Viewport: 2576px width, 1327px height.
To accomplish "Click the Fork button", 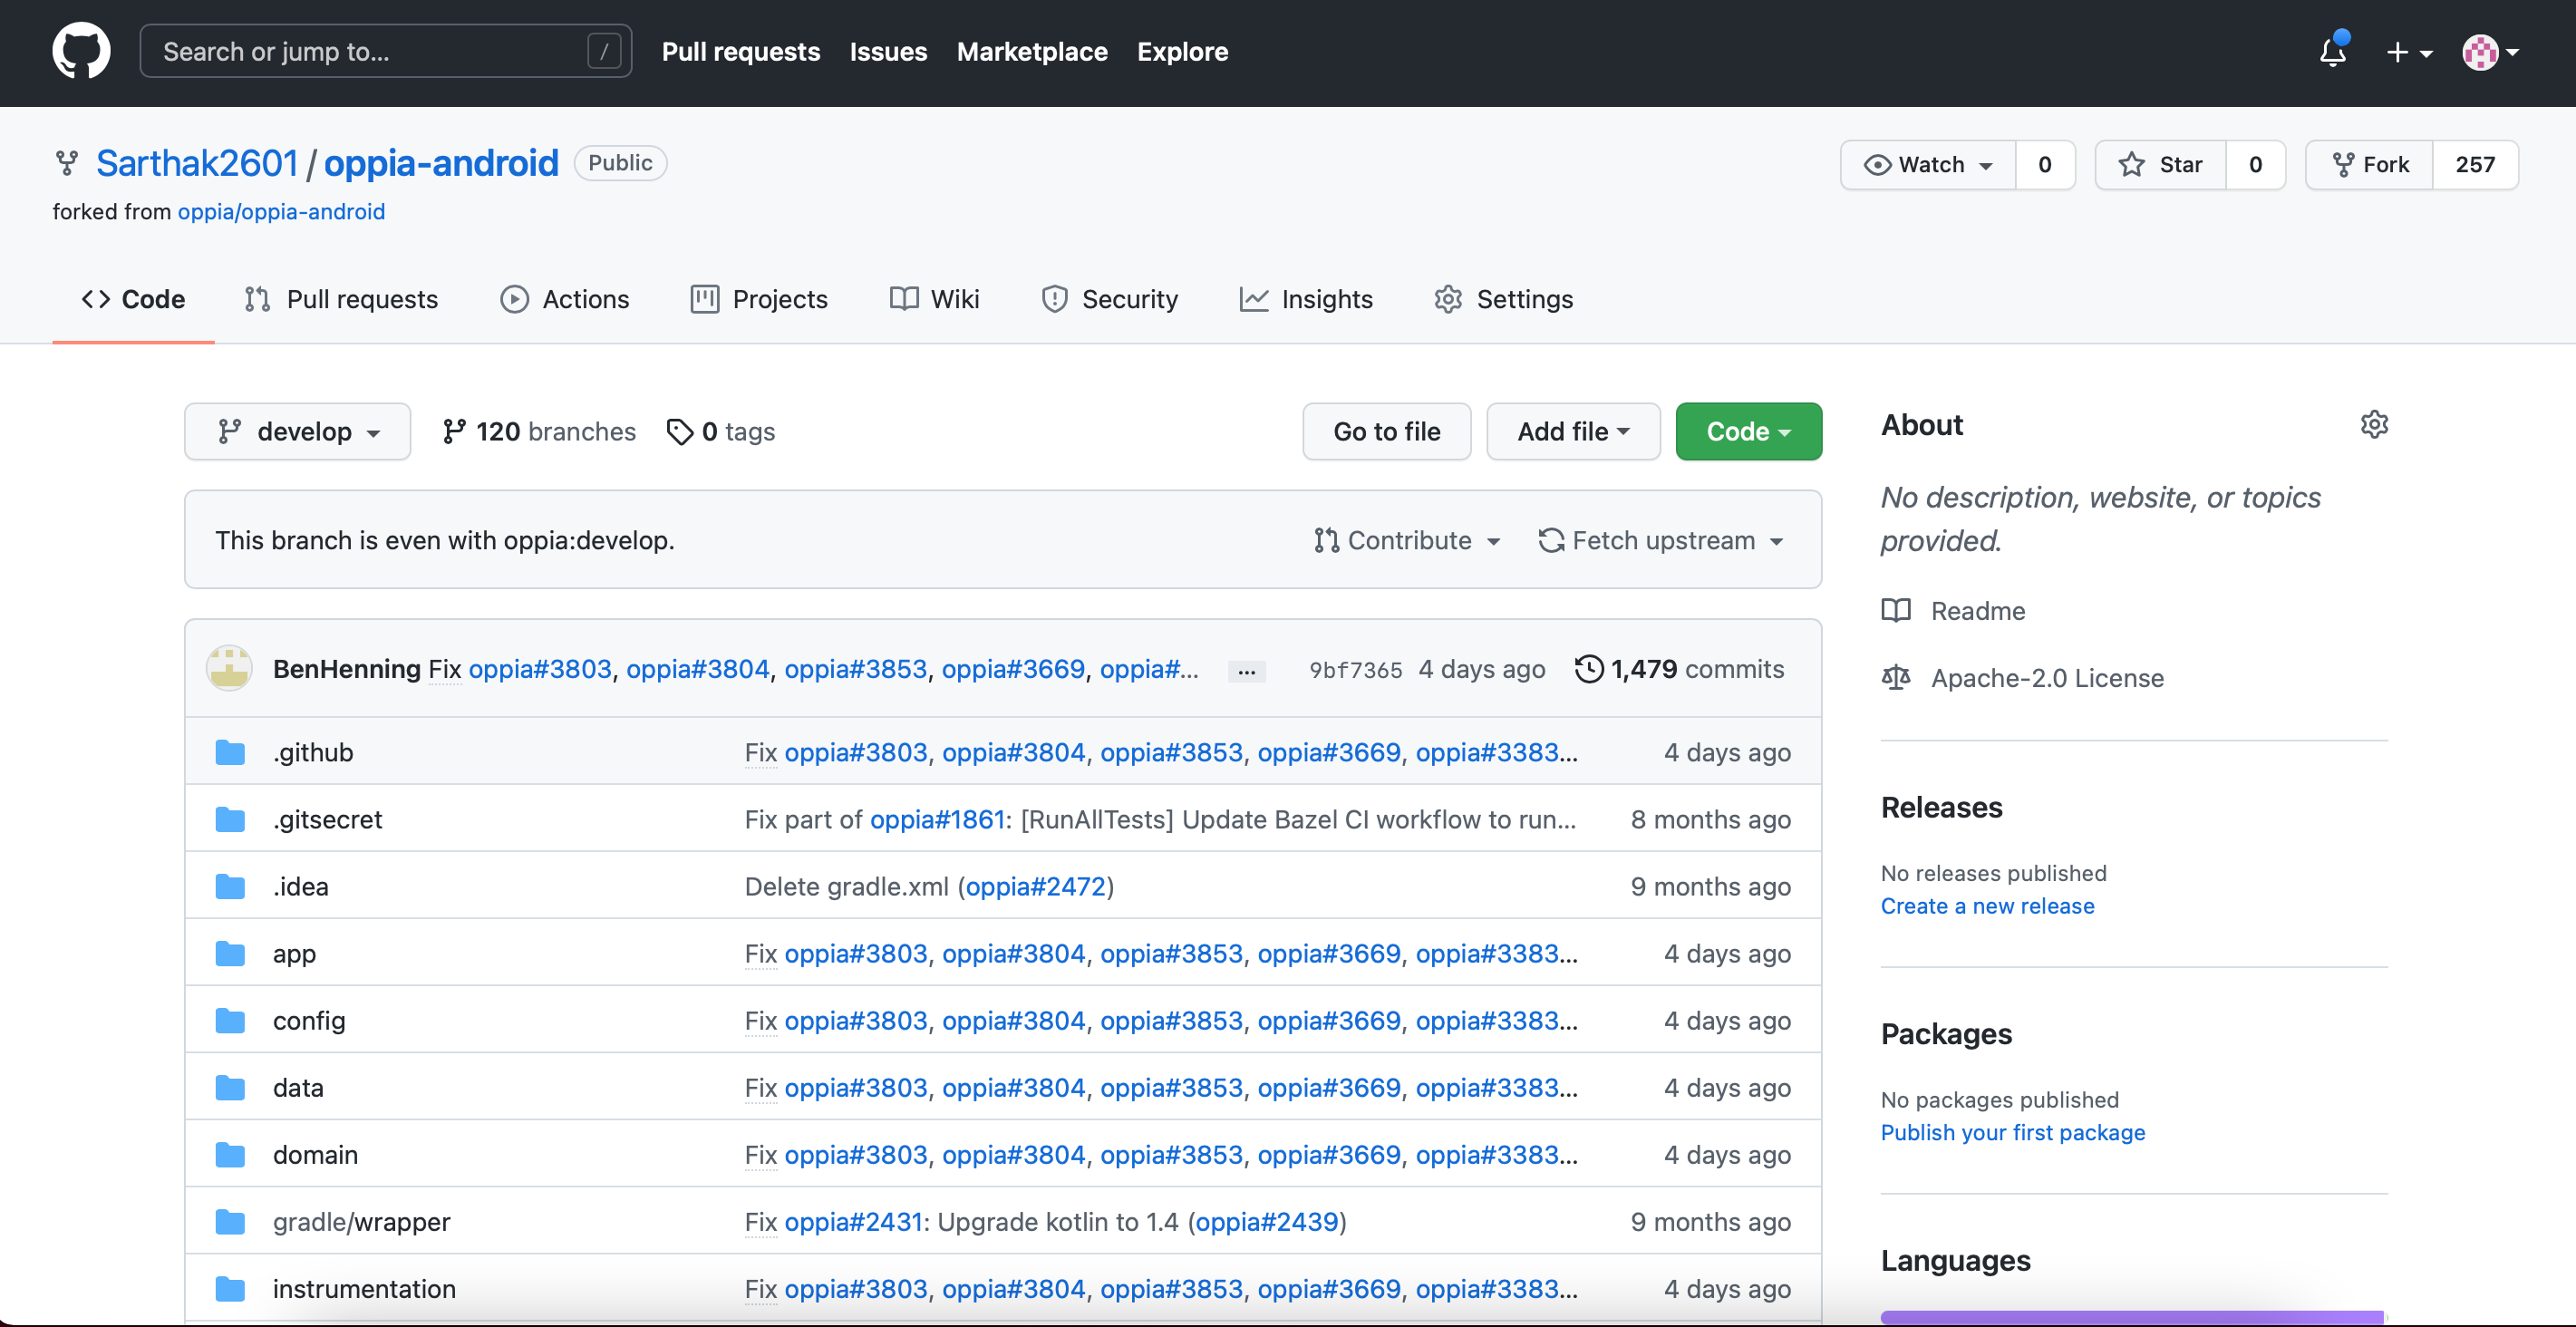I will 2369,164.
